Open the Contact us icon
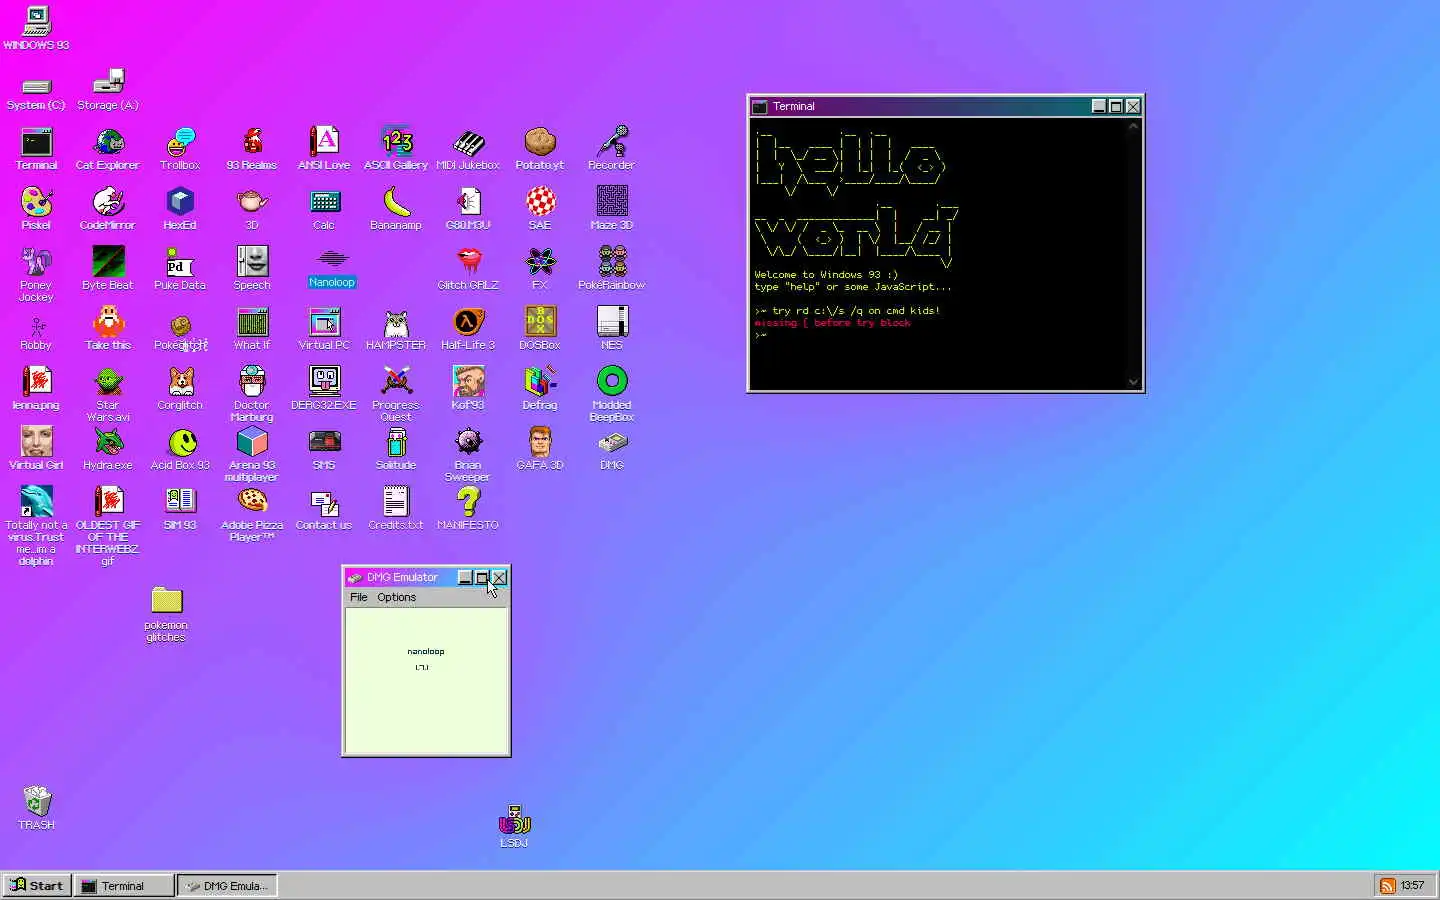 (324, 509)
